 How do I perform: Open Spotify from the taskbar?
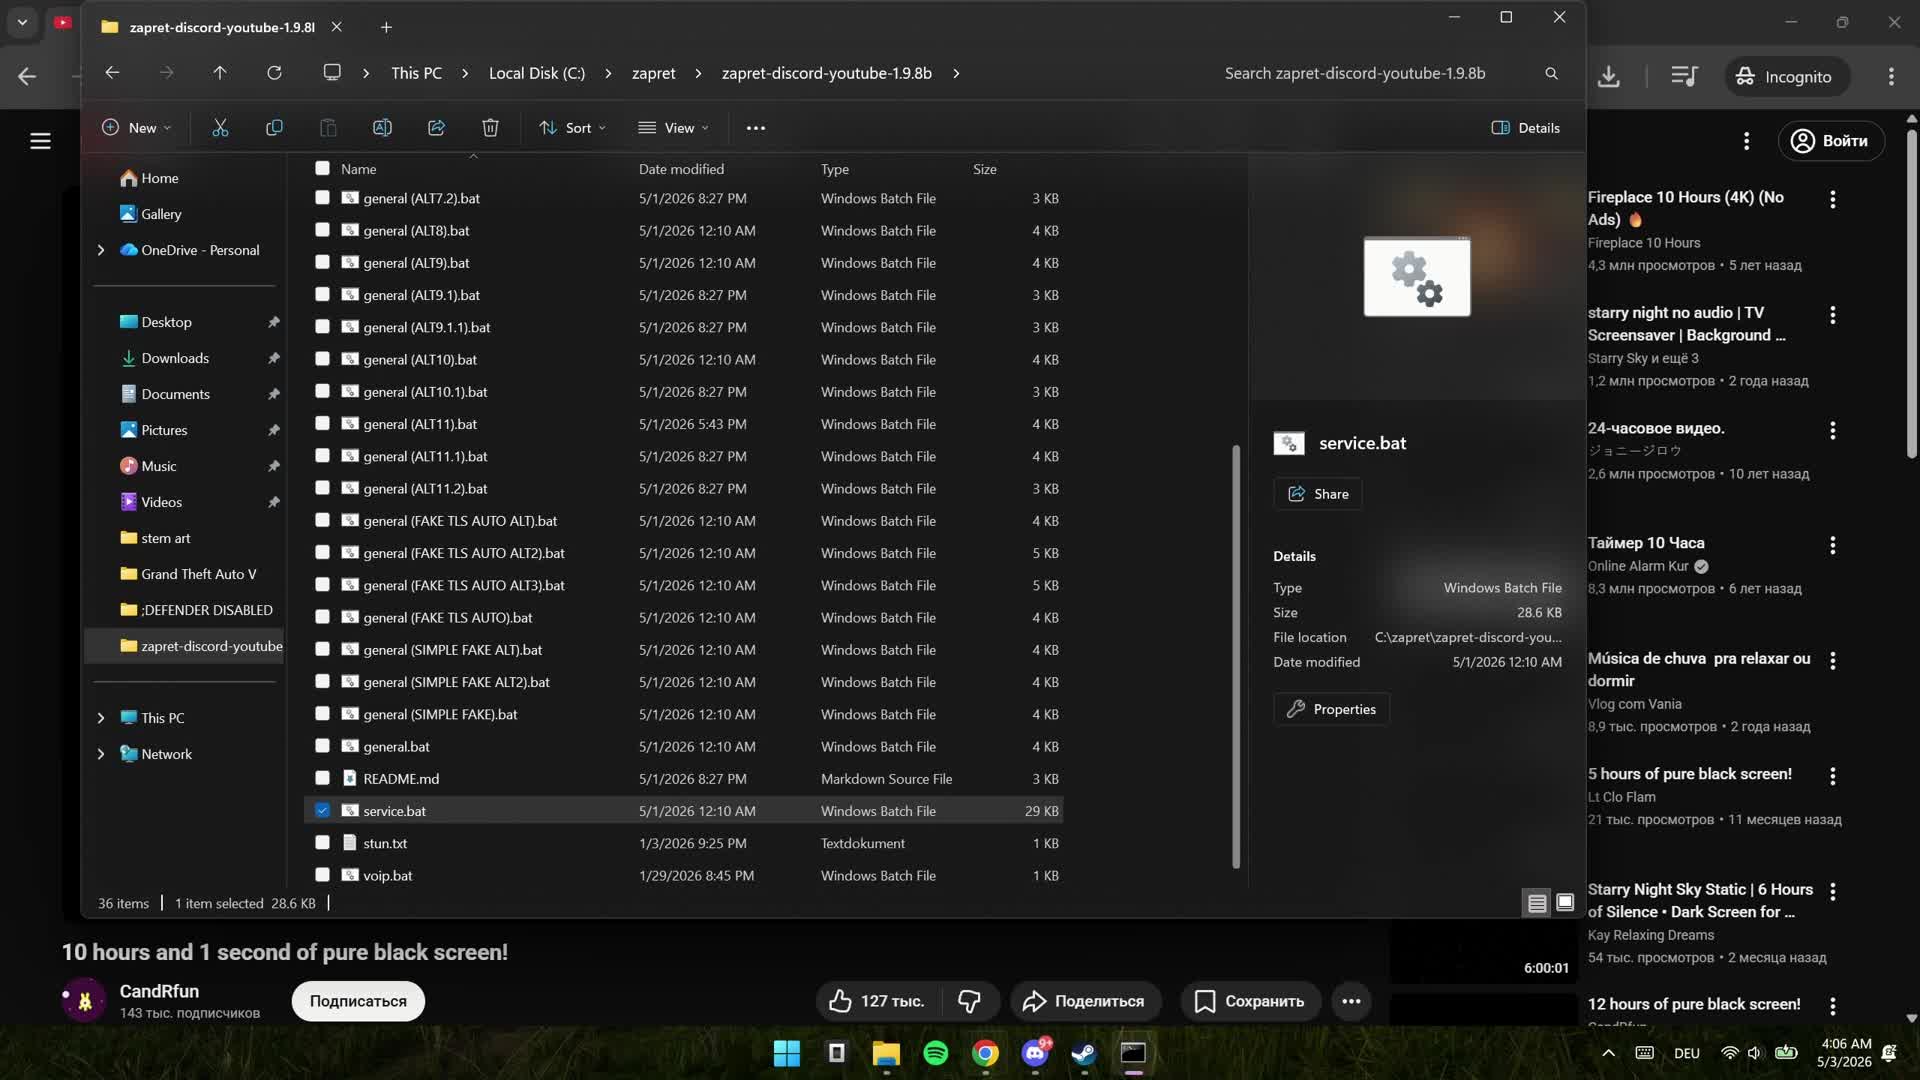(x=936, y=1053)
